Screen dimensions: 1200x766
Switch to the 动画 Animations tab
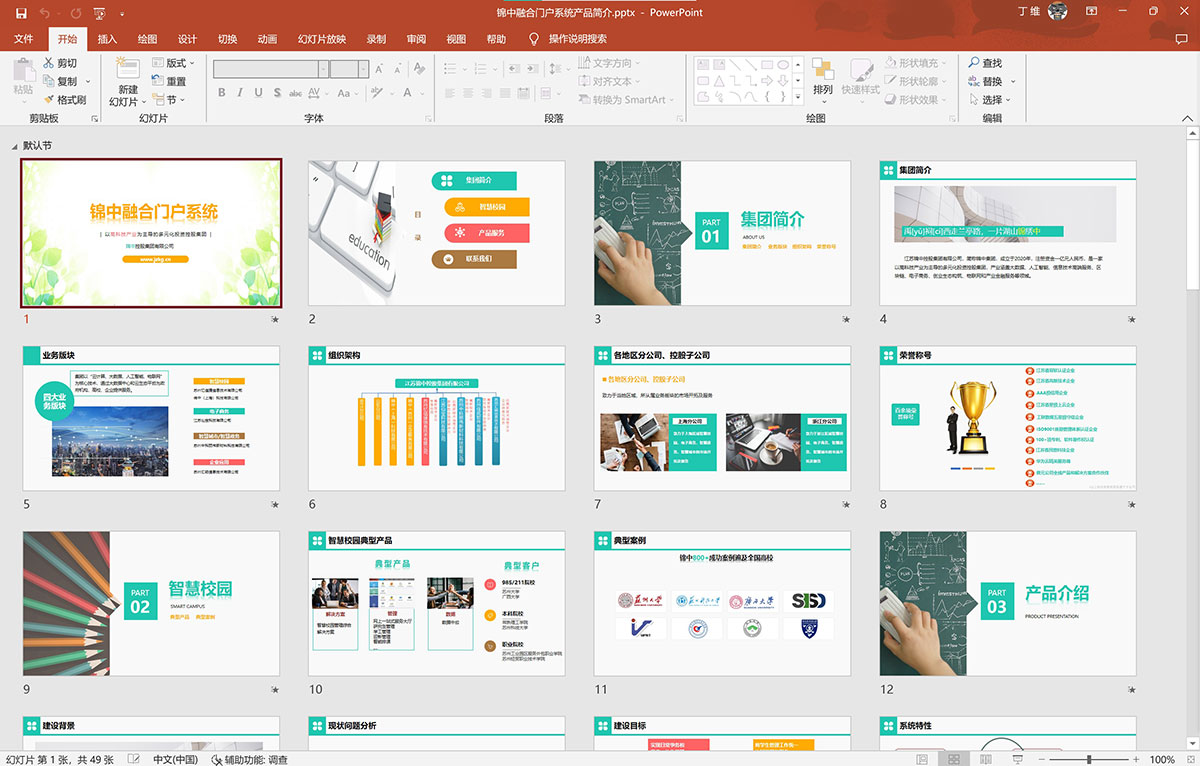click(x=267, y=39)
